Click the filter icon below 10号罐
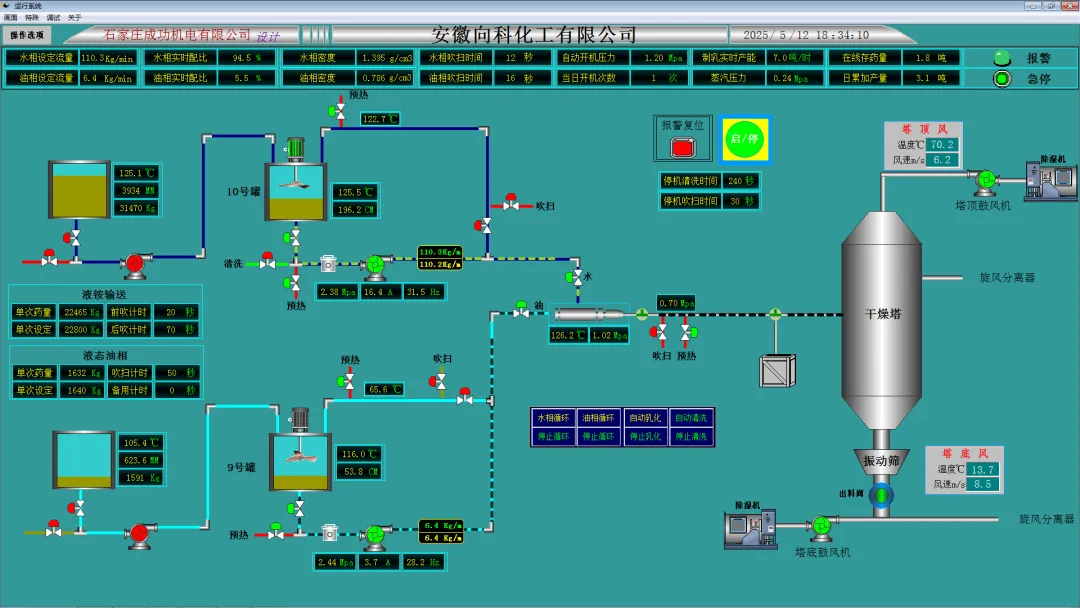This screenshot has height=608, width=1080. click(329, 264)
